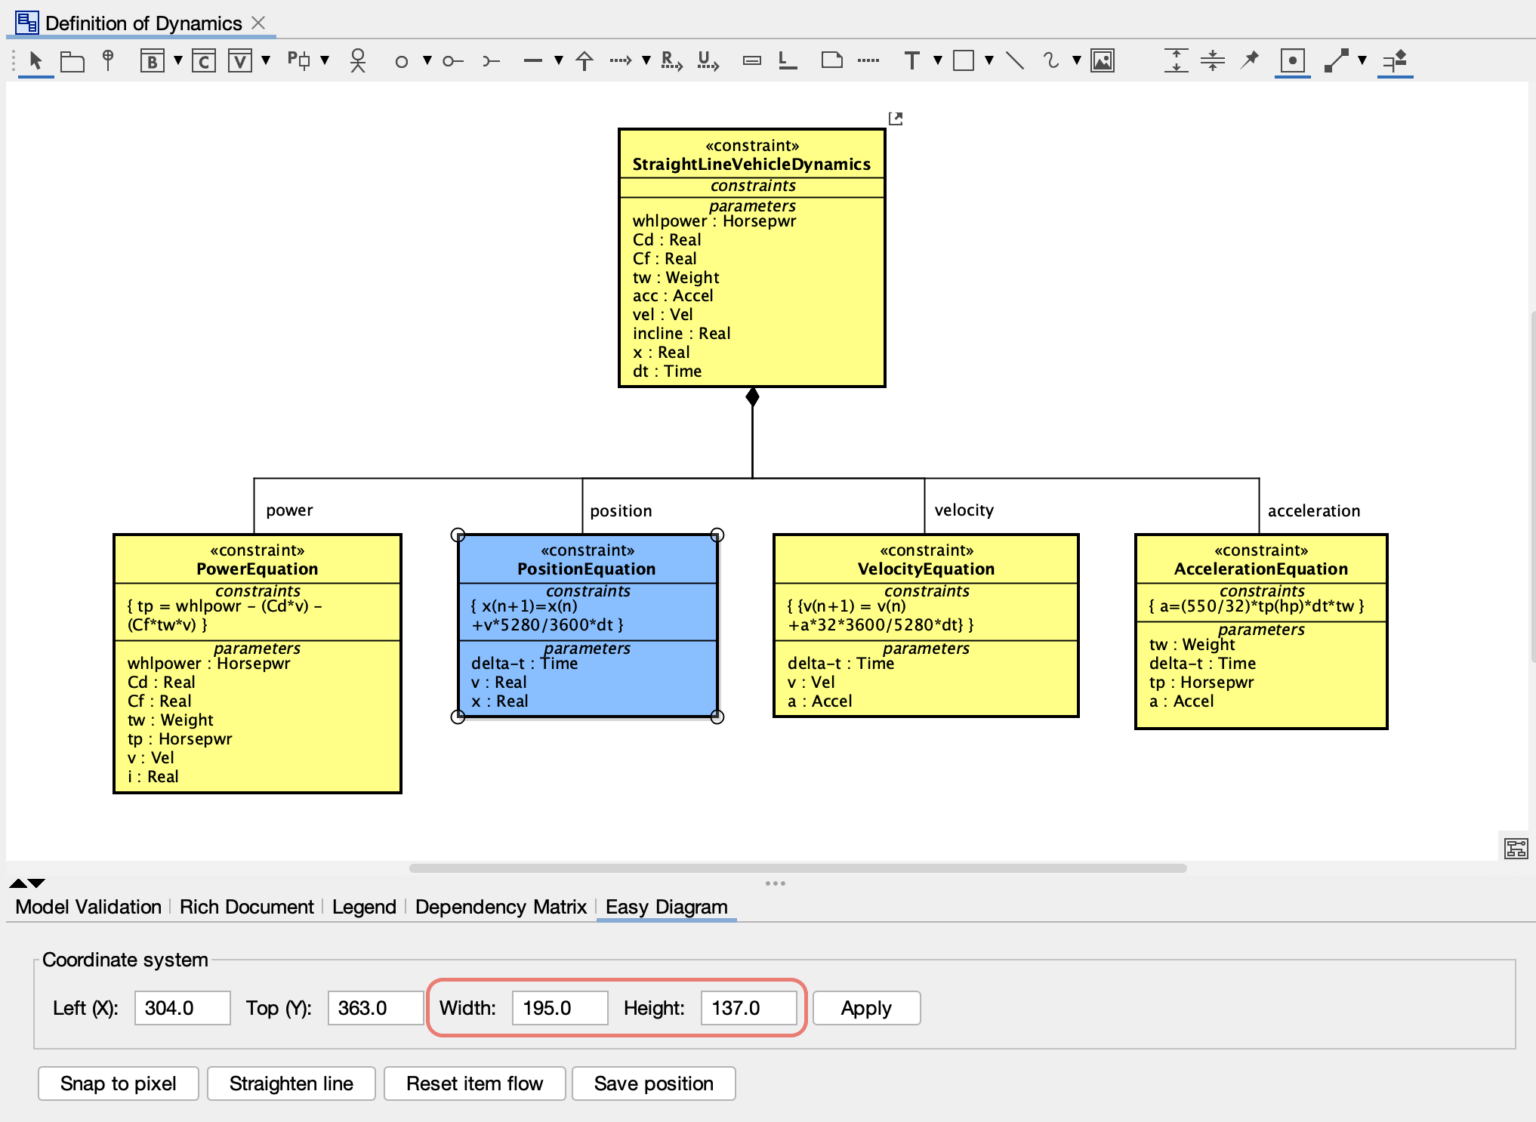Viewport: 1536px width, 1122px height.
Task: Toggle the pushpin tool in the toolbar
Action: (x=1249, y=60)
